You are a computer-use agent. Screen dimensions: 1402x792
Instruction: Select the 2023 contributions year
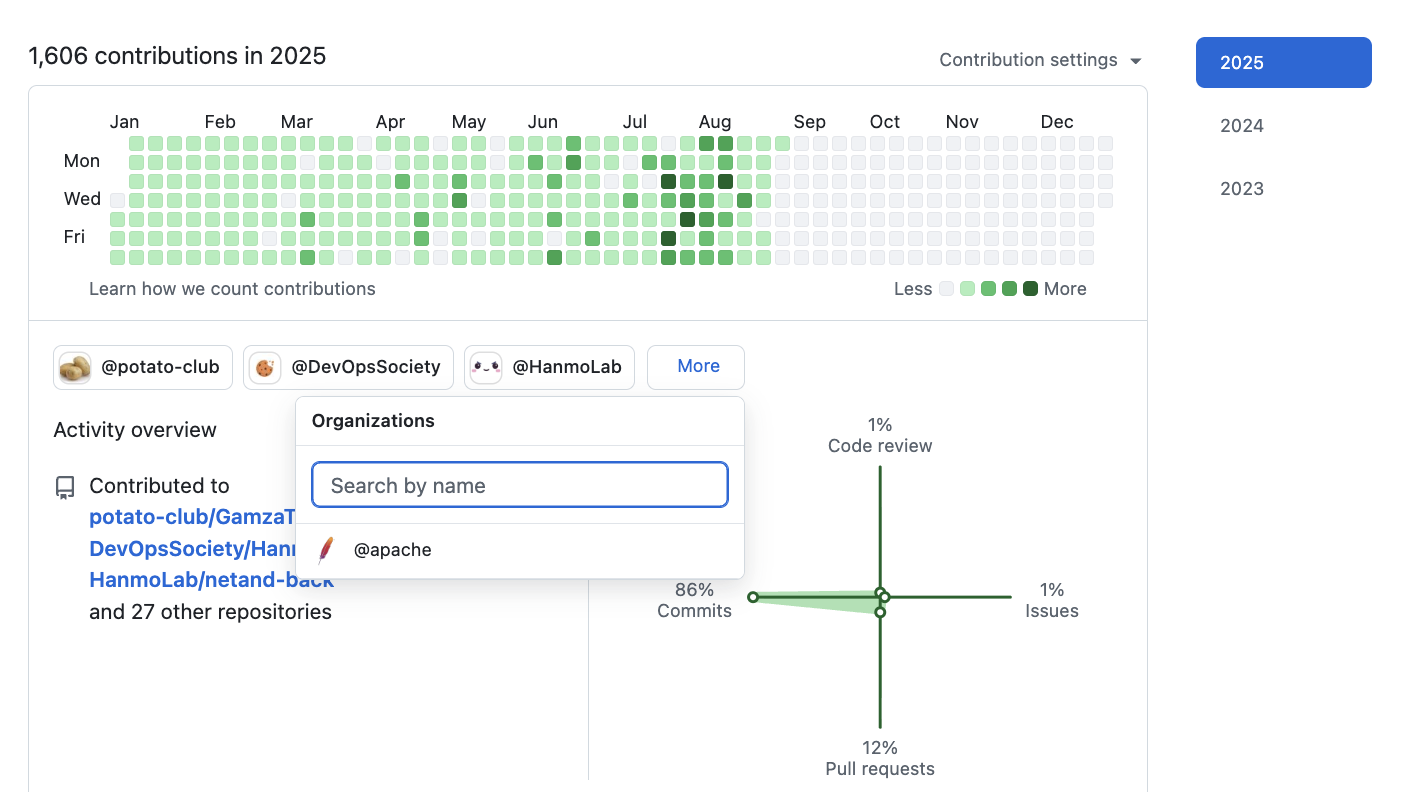point(1242,189)
